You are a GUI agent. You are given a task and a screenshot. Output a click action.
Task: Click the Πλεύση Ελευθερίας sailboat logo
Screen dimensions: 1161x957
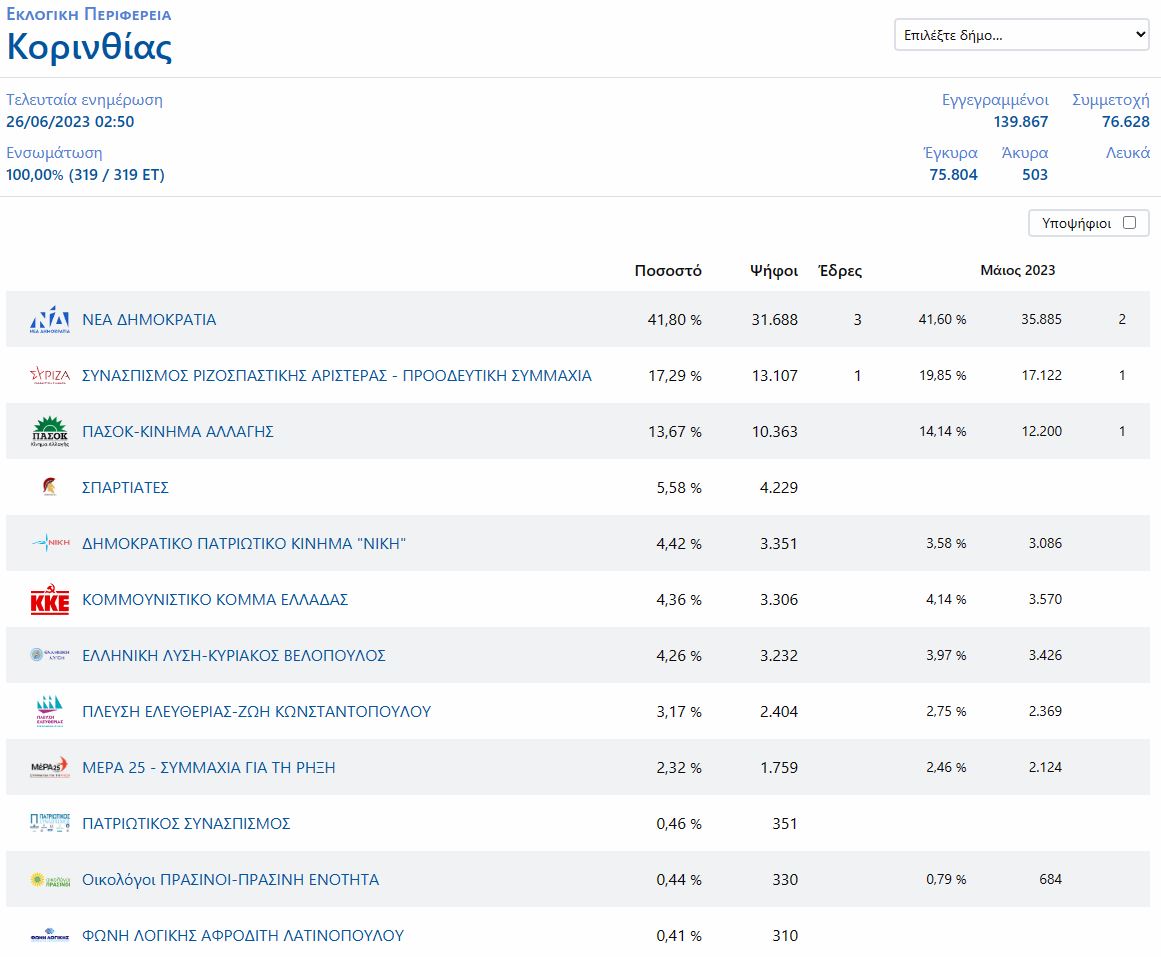50,712
